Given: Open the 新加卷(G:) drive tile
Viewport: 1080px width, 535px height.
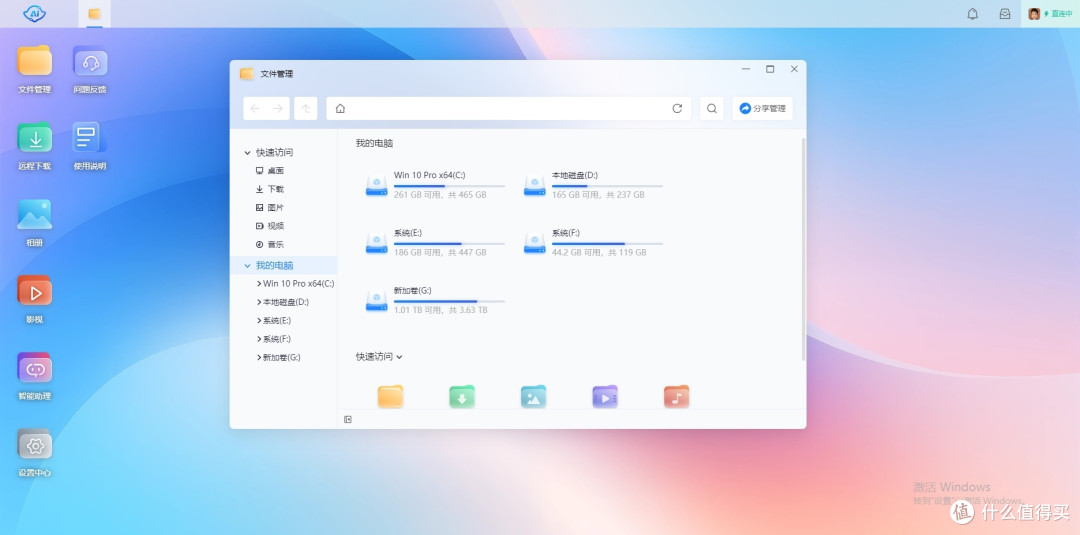Looking at the screenshot, I should (435, 301).
